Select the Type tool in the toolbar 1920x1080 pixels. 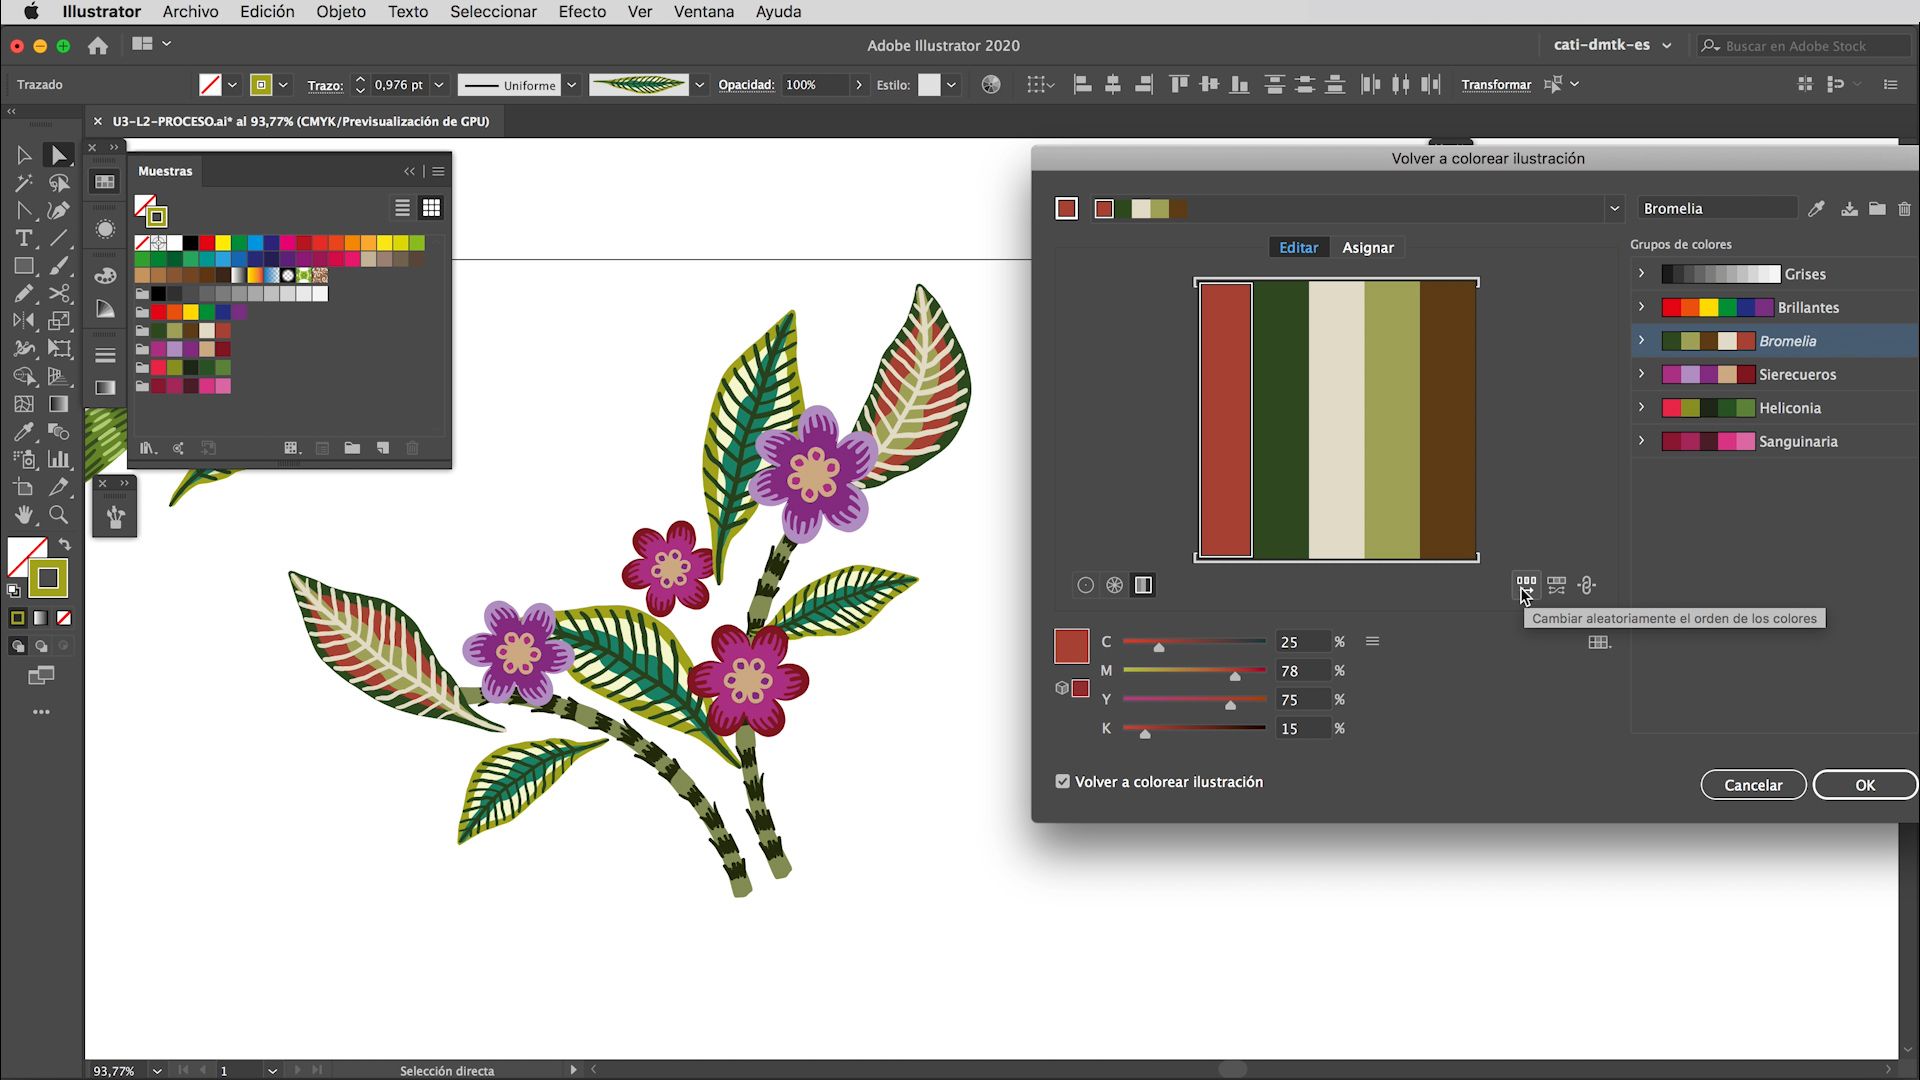tap(24, 239)
